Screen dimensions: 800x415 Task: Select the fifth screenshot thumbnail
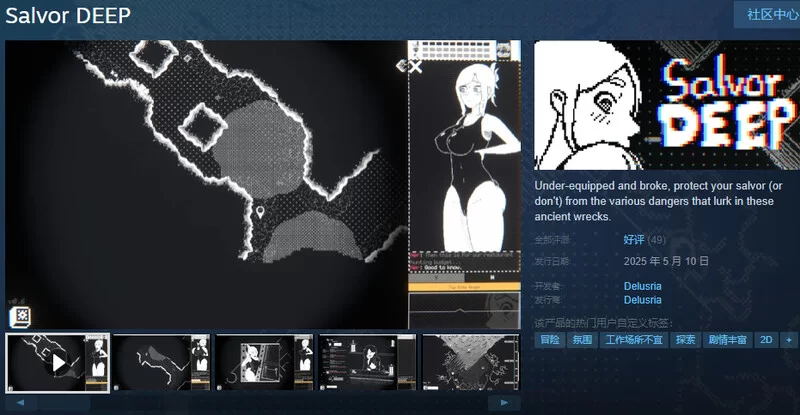pos(471,363)
